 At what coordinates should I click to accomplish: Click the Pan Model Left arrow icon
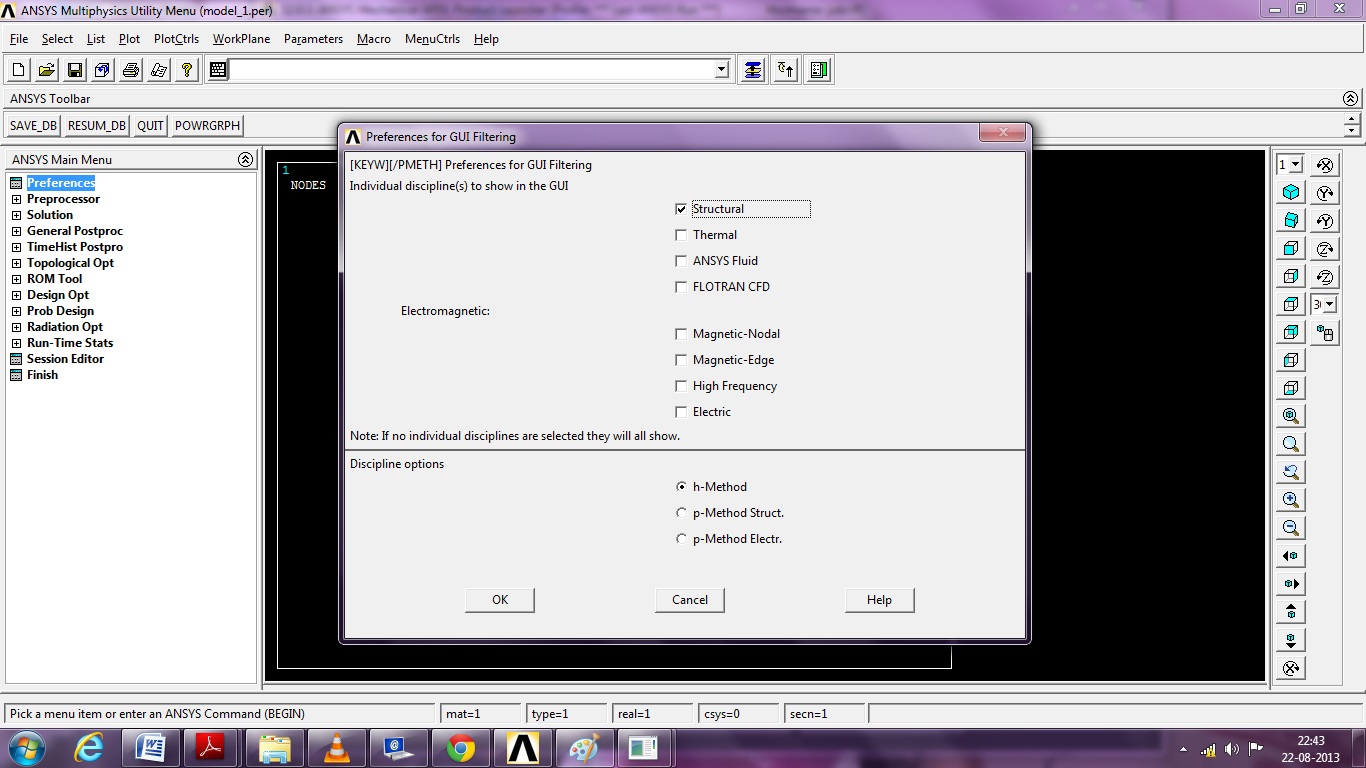click(x=1291, y=556)
